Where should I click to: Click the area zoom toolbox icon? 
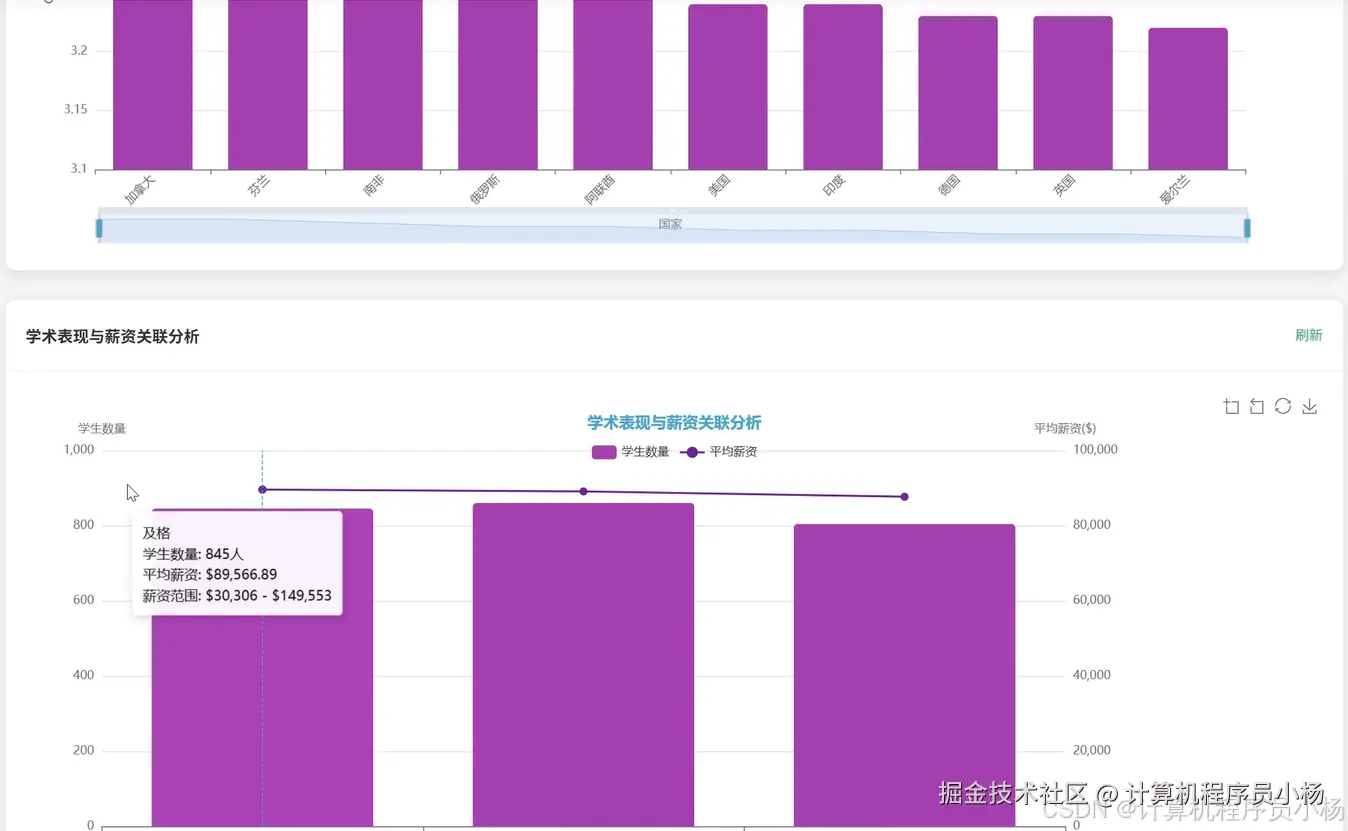[1231, 406]
